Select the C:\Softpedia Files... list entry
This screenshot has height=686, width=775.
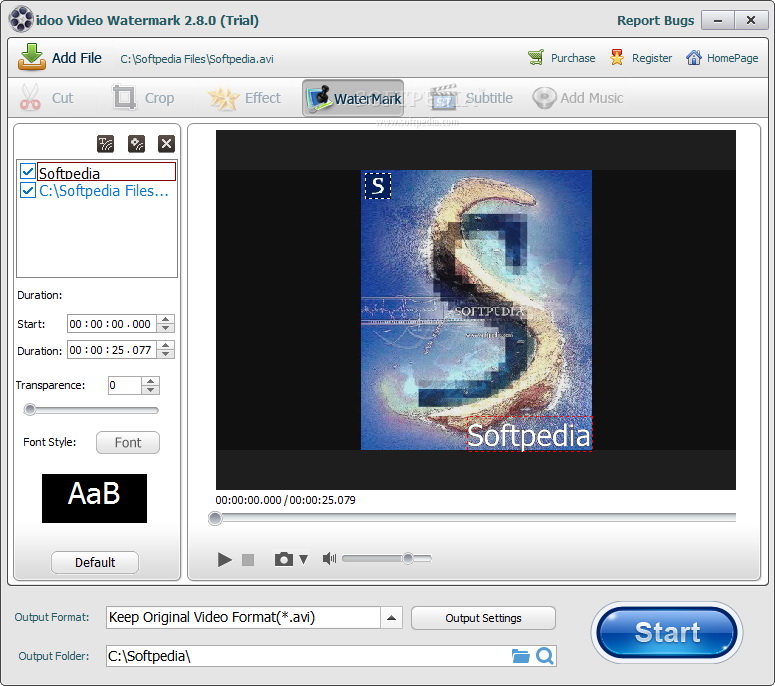tap(104, 191)
